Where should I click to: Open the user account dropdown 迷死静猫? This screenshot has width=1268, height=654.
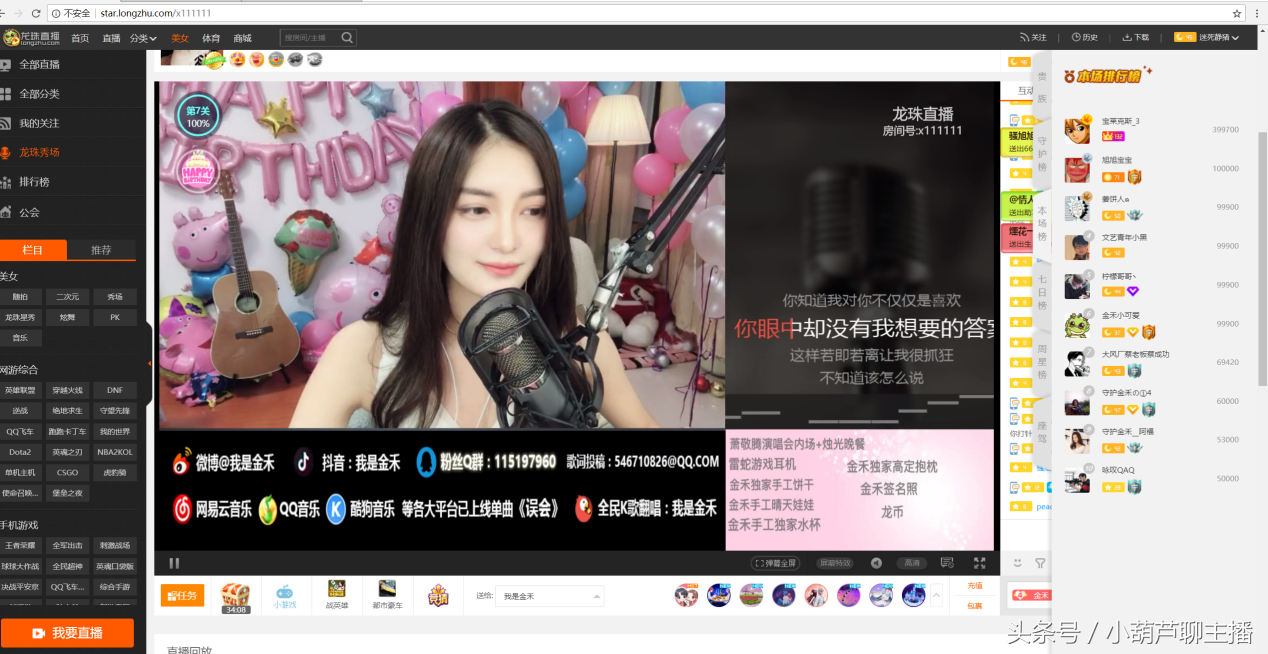[x=1208, y=37]
